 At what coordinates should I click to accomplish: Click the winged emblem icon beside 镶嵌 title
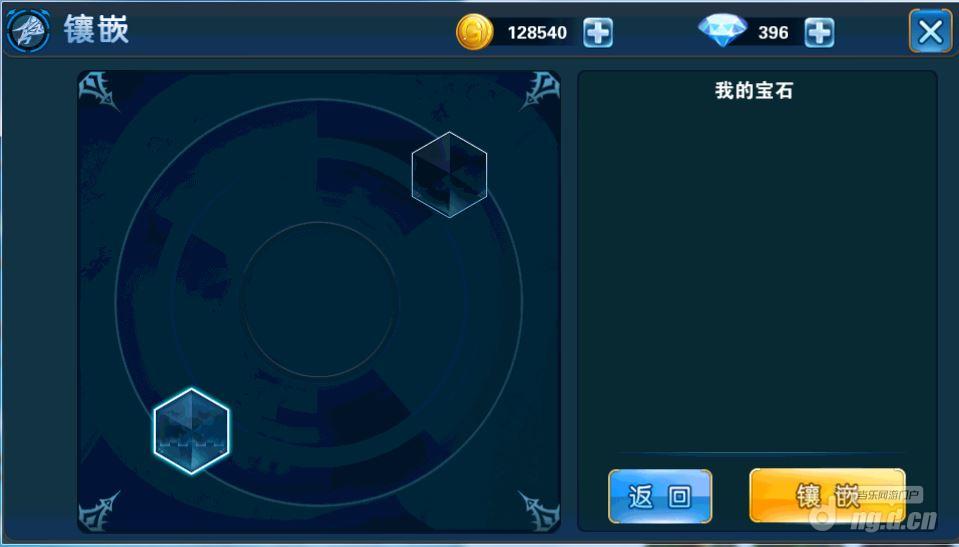[28, 31]
